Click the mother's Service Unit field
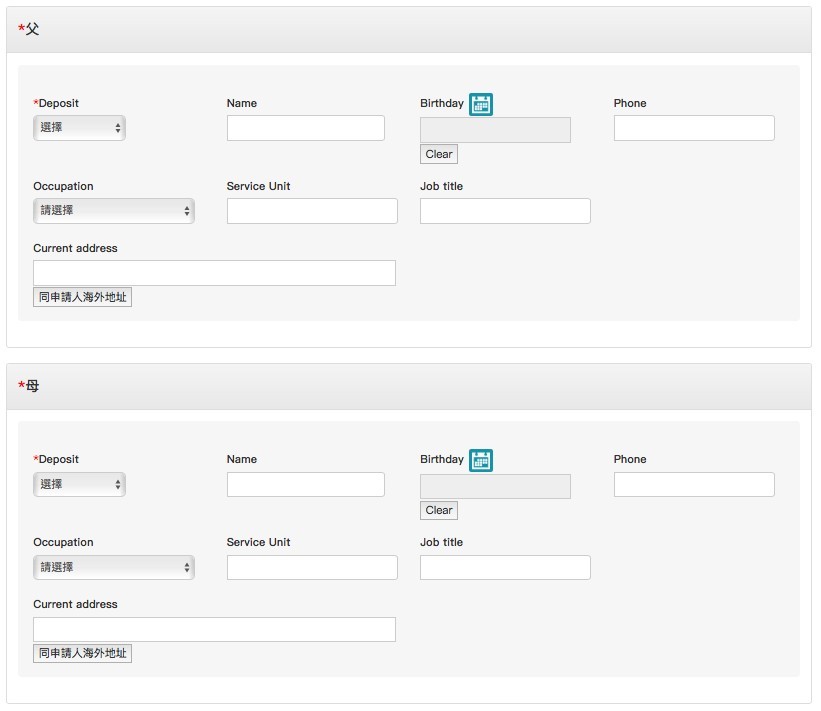821x711 pixels. [x=312, y=567]
